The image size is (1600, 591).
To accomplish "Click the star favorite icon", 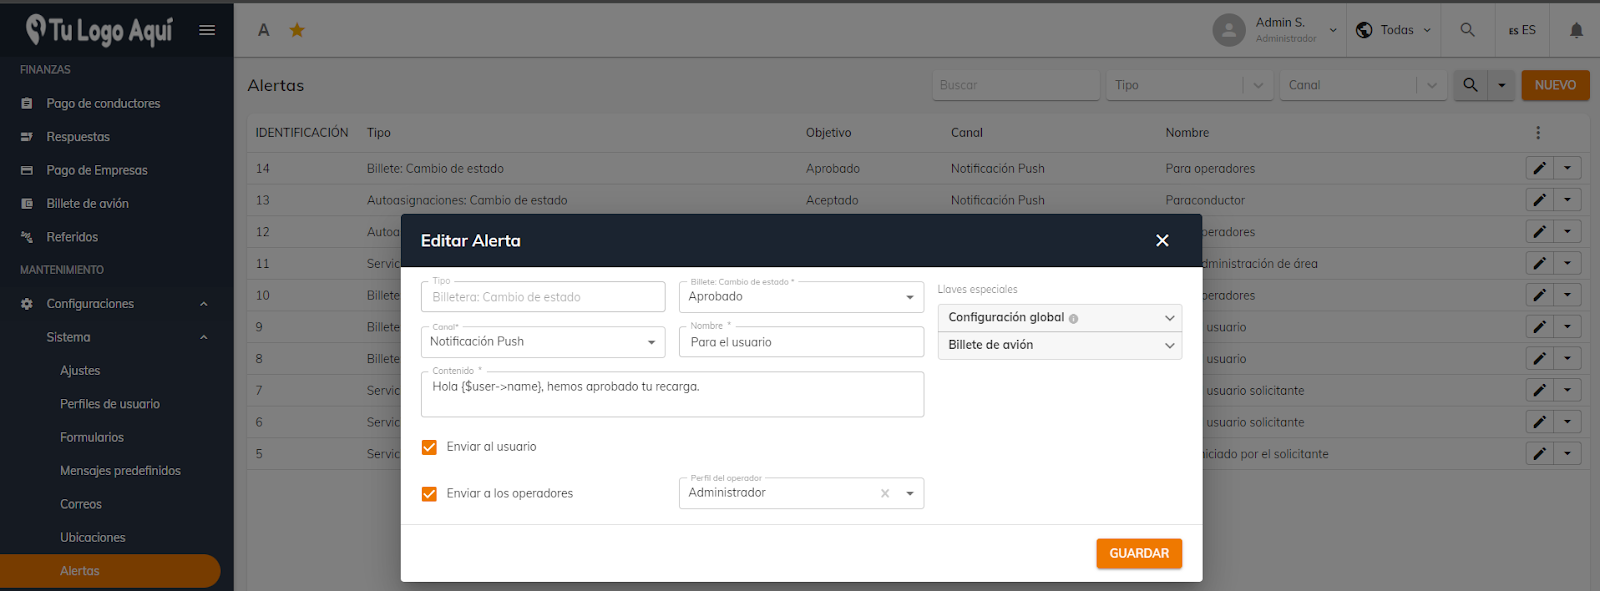I will (x=297, y=30).
